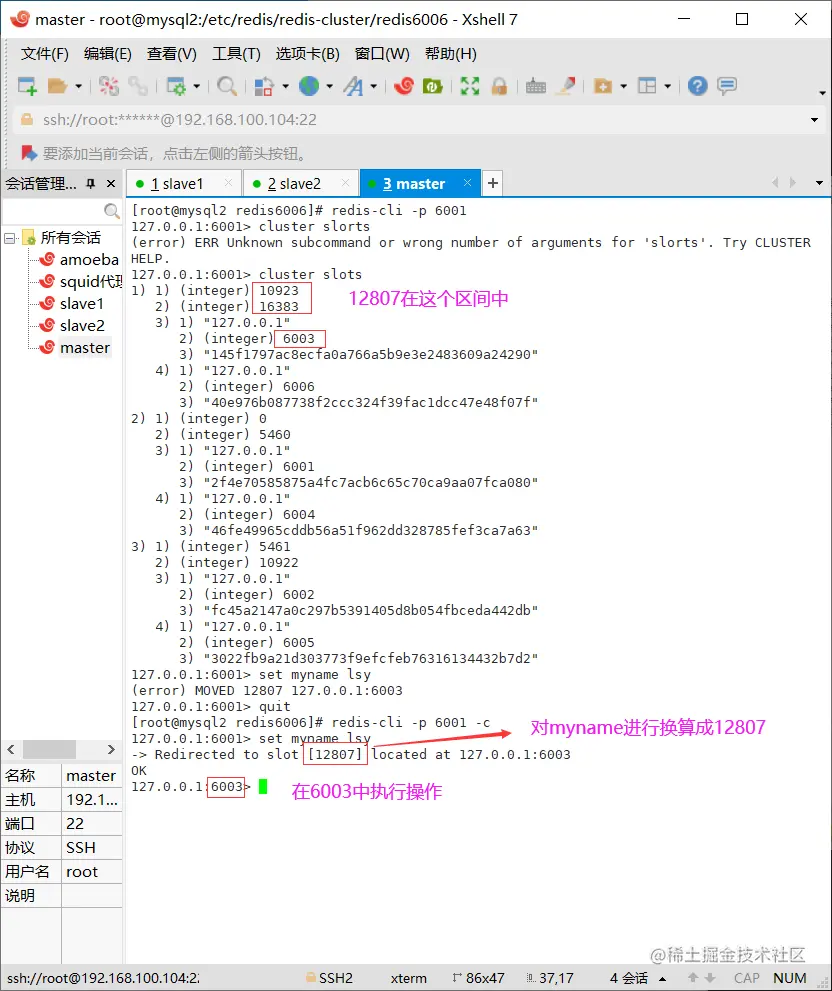Open the session properties gear icon

(x=175, y=86)
